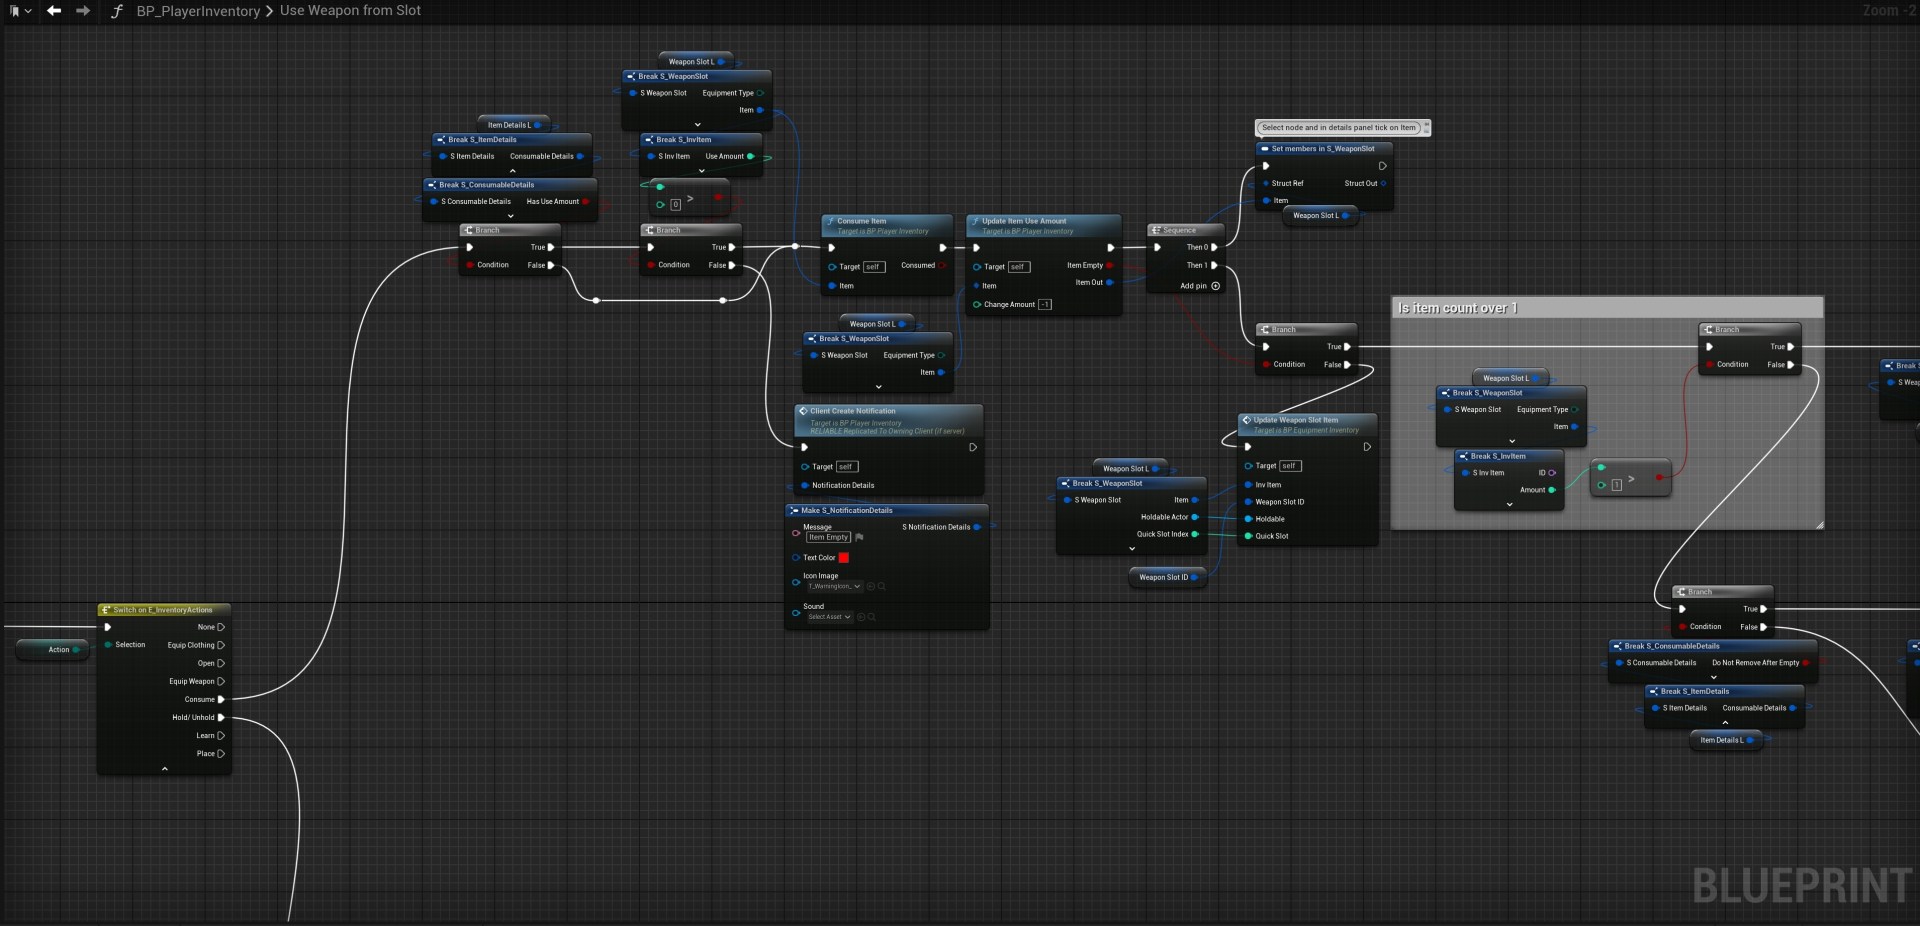Expand the Break S_ConsumableDetails node pins
Image resolution: width=1920 pixels, height=926 pixels.
[510, 216]
